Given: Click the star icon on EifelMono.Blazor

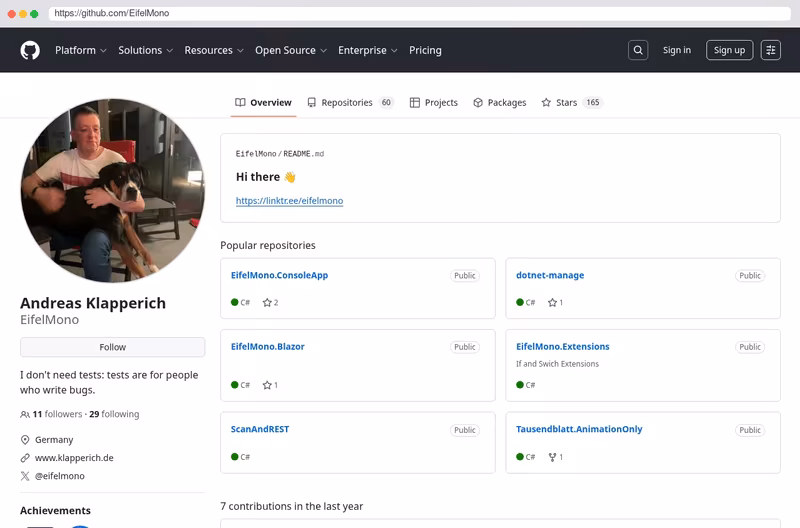Looking at the screenshot, I should coord(267,385).
